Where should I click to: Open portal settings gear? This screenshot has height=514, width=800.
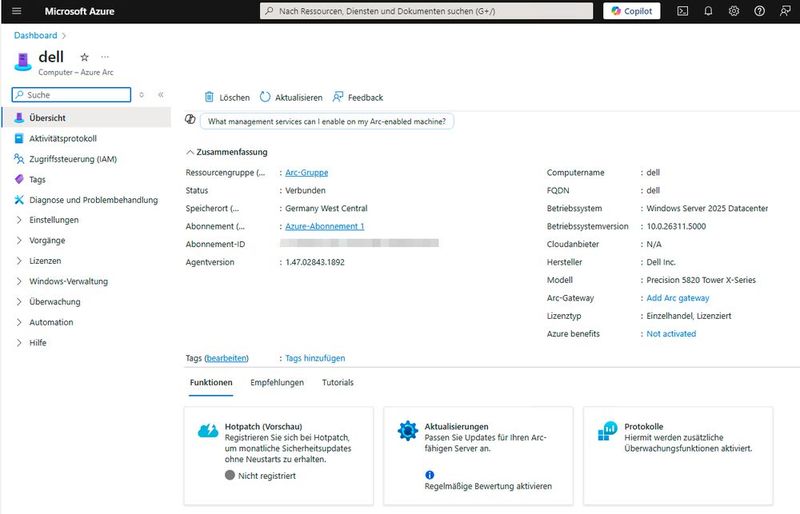coord(734,11)
